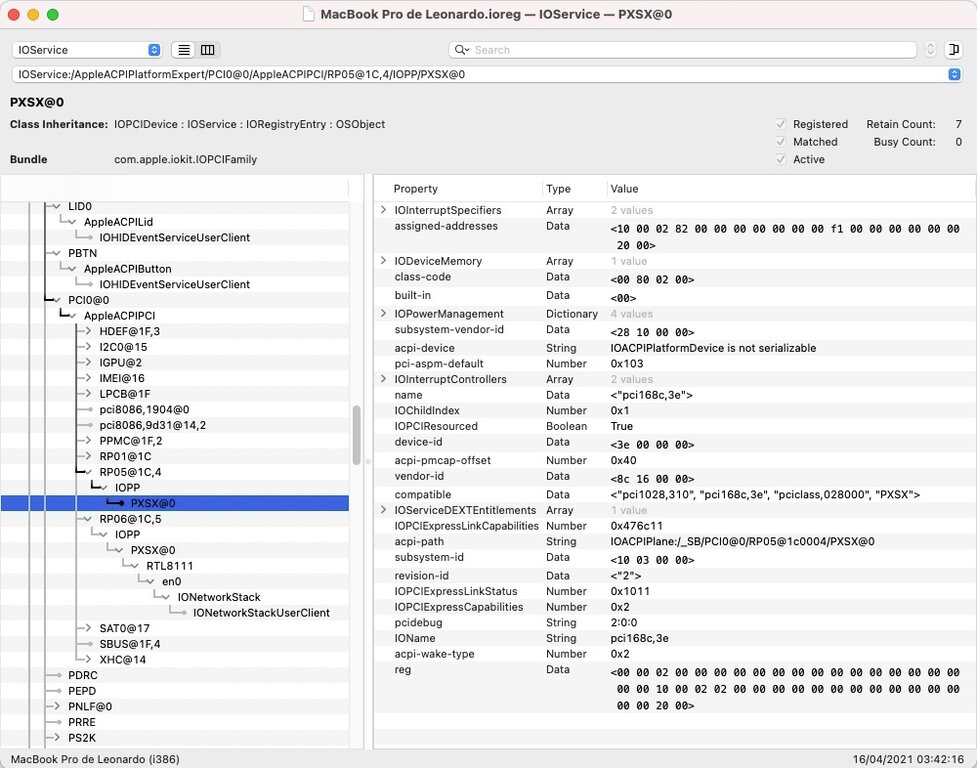
Task: Select the acpi-path property row
Action: [674, 541]
